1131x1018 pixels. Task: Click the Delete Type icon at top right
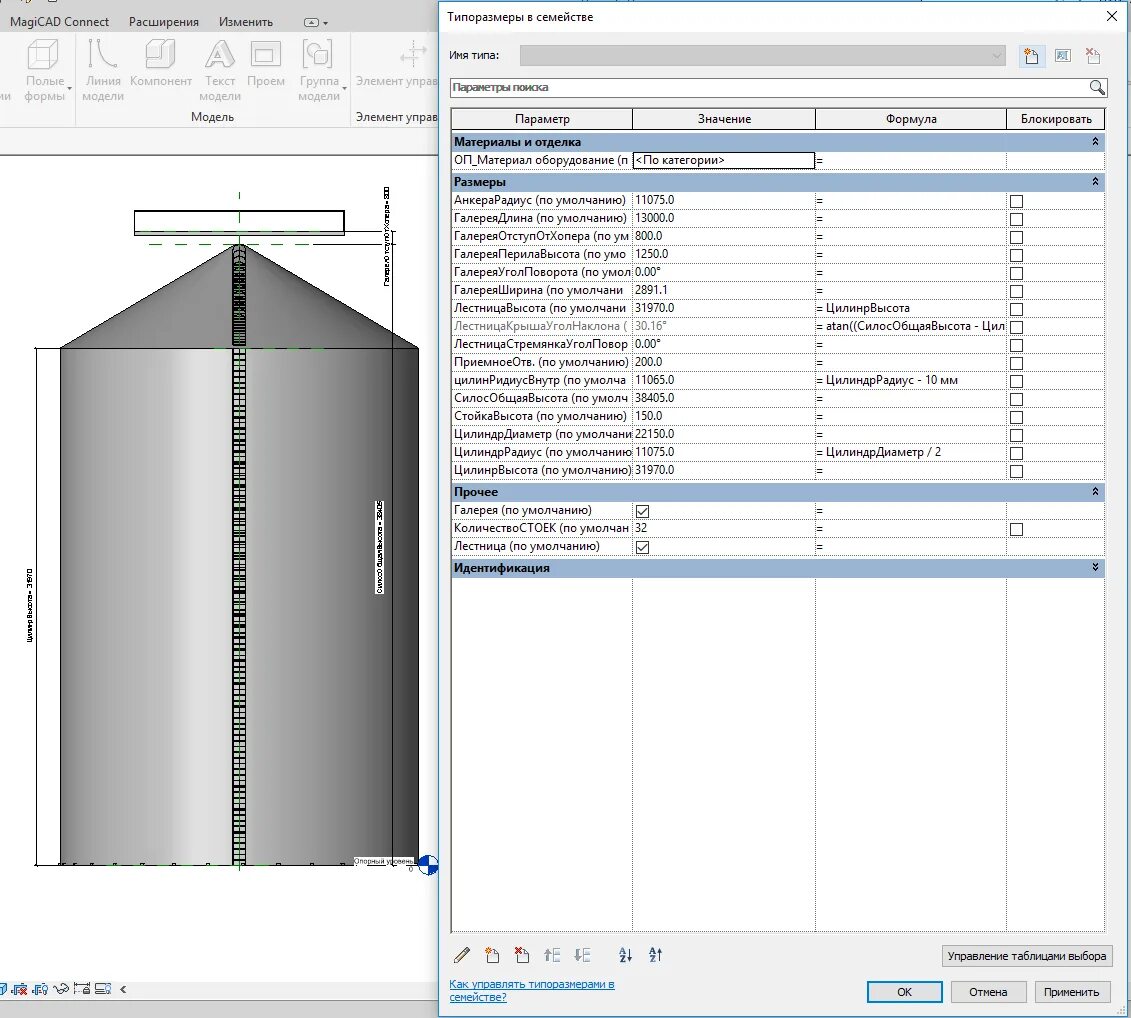[1093, 56]
